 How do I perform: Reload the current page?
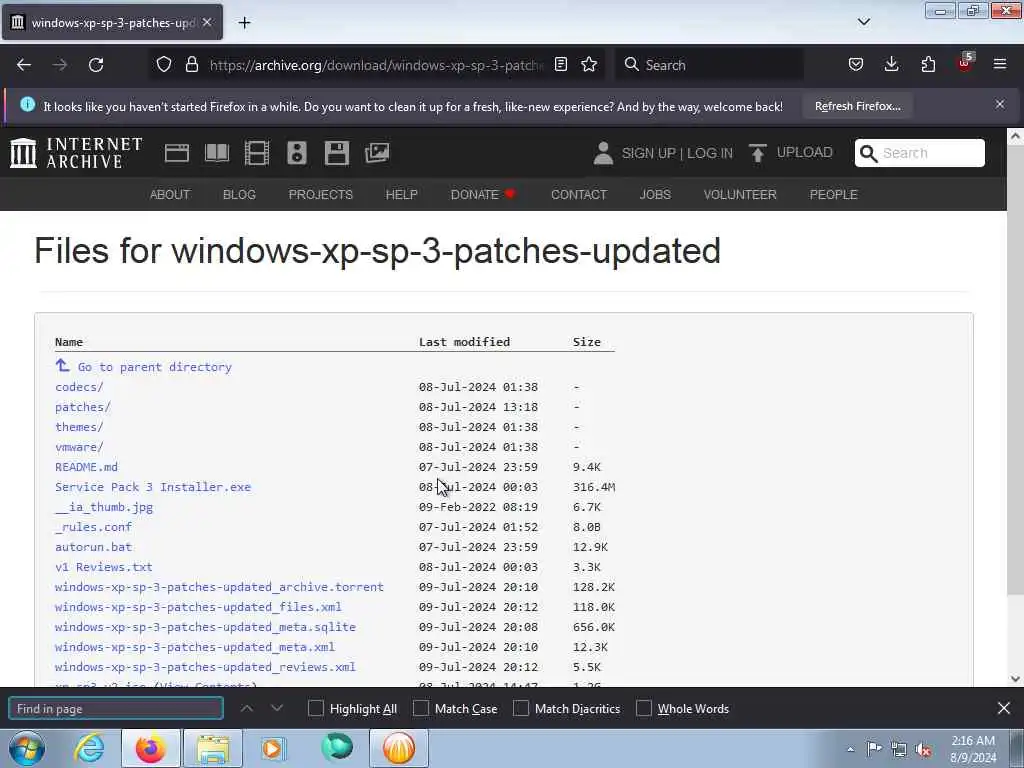pyautogui.click(x=96, y=65)
